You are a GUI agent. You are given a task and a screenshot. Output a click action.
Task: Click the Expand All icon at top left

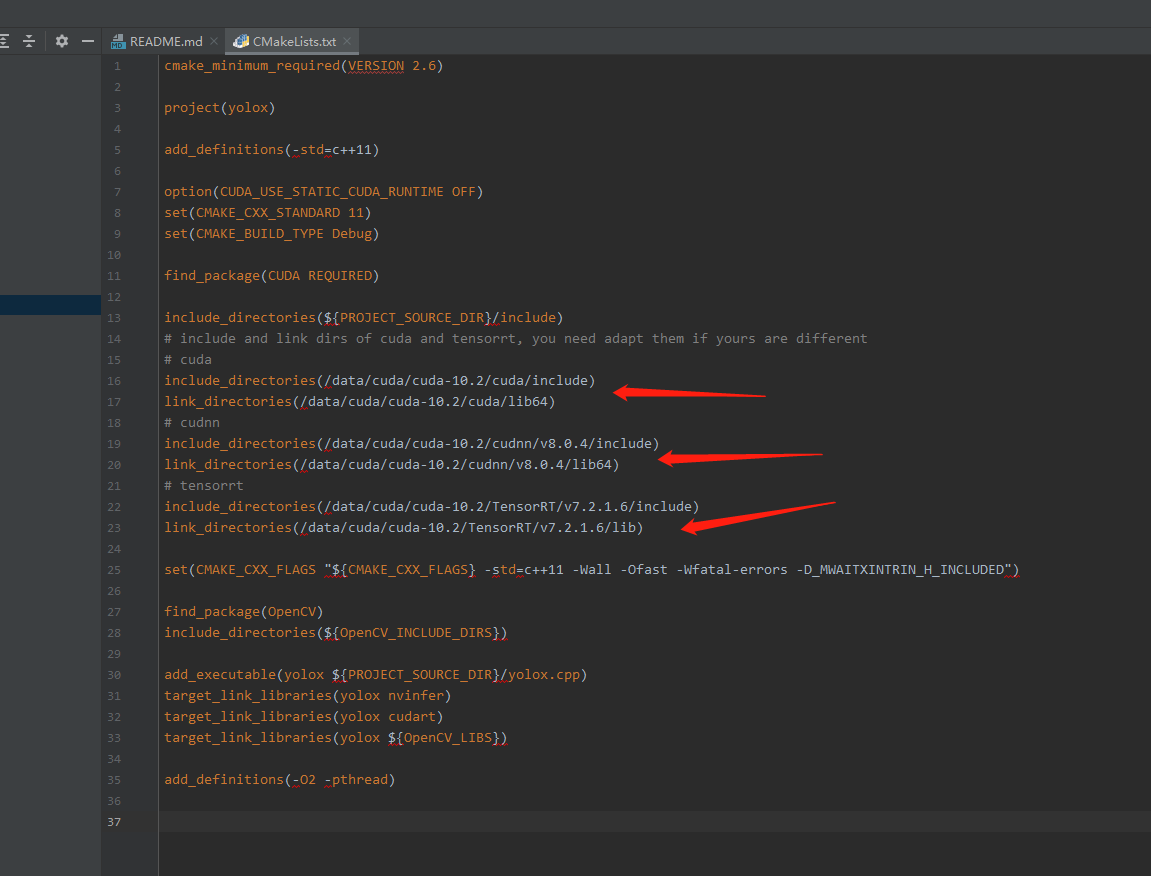(x=7, y=41)
